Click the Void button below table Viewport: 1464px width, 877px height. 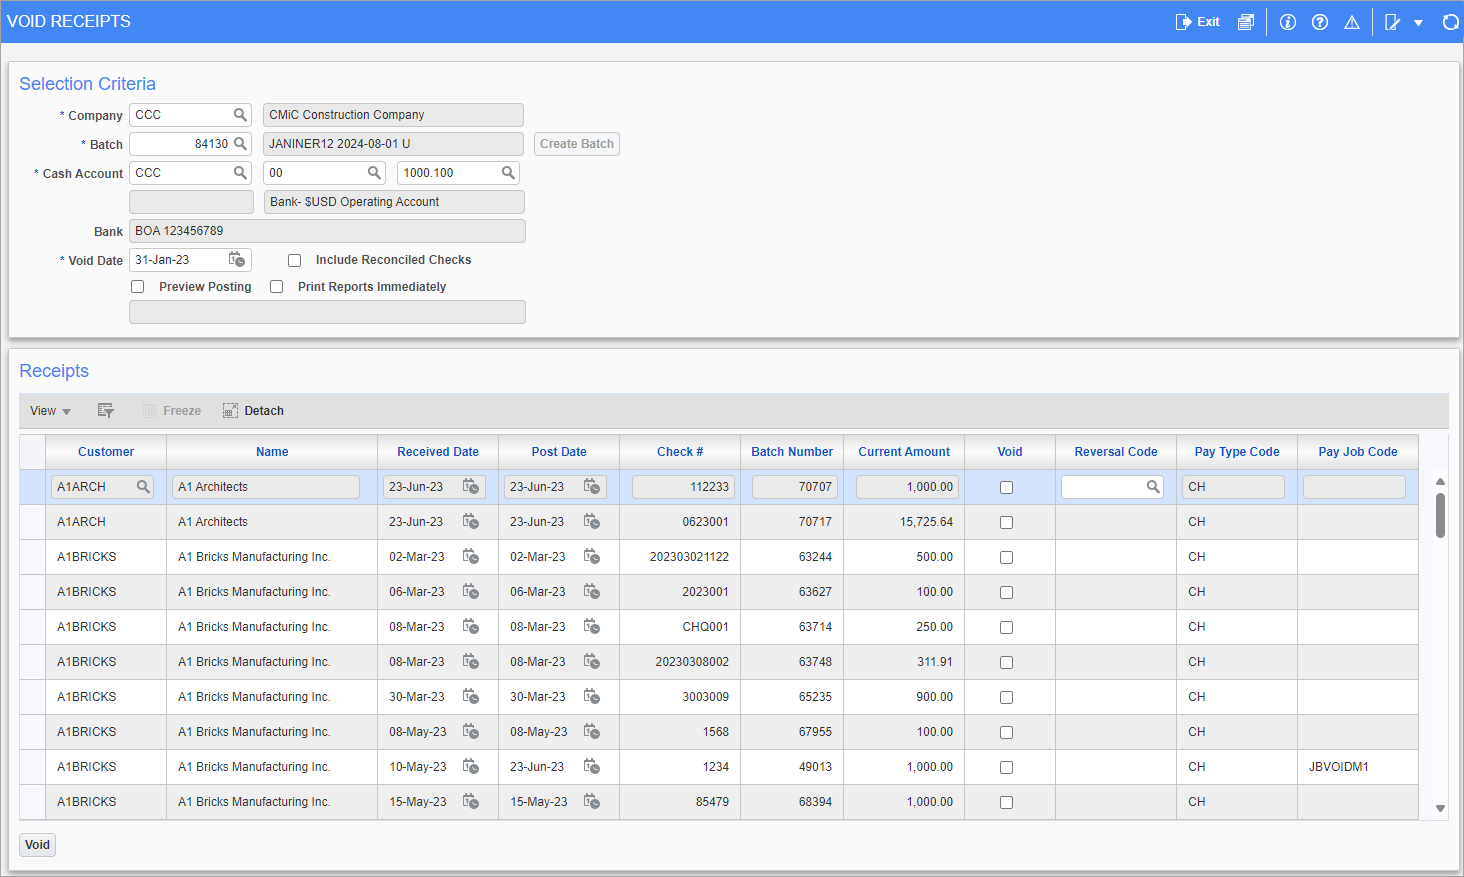pyautogui.click(x=38, y=845)
